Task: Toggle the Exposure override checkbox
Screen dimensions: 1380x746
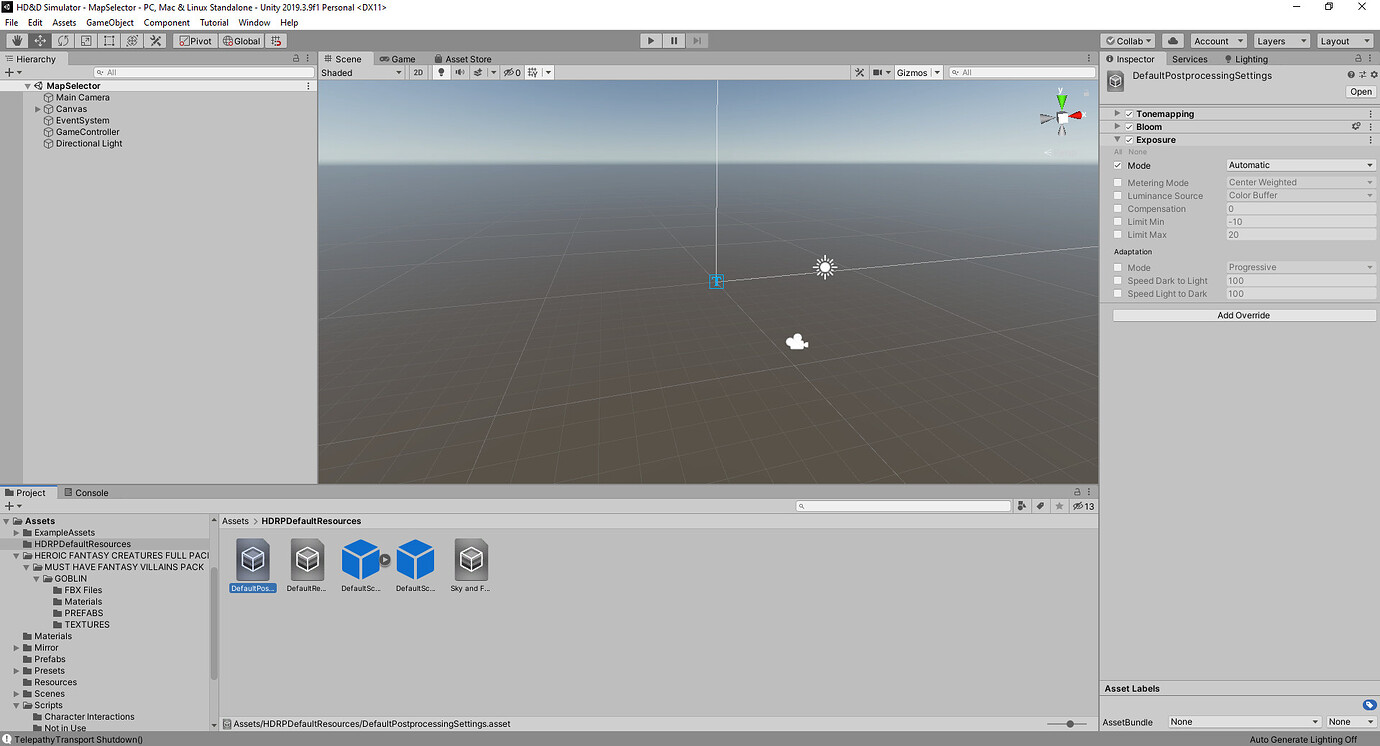Action: click(x=1128, y=139)
